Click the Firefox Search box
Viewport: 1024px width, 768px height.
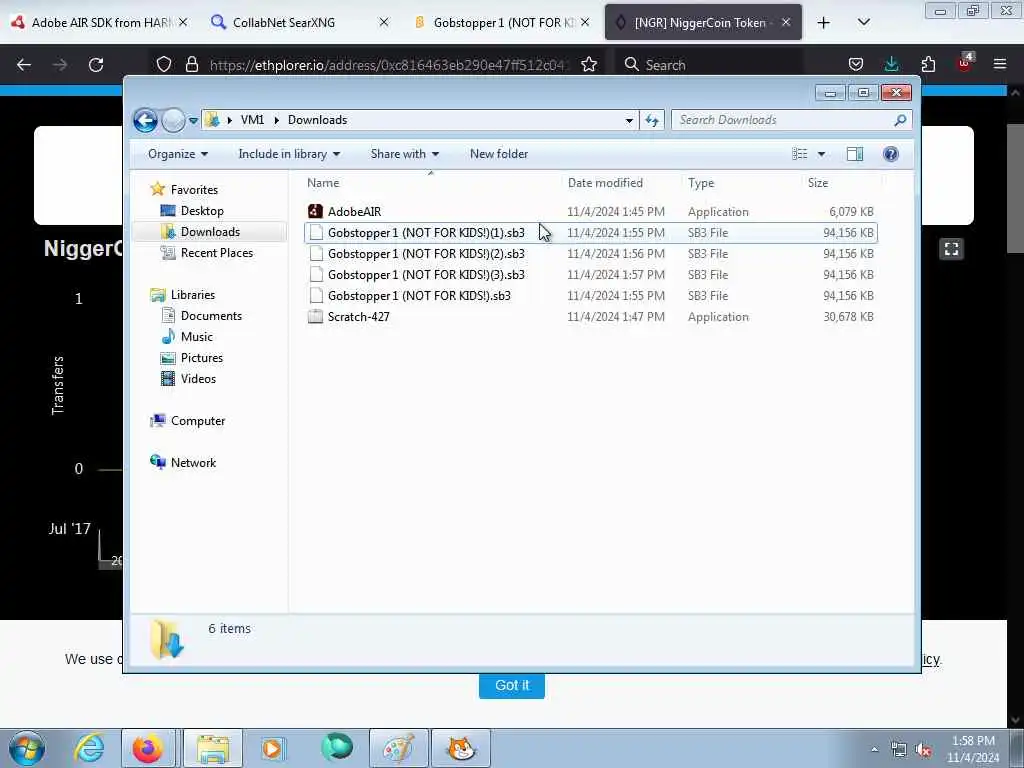coord(709,65)
